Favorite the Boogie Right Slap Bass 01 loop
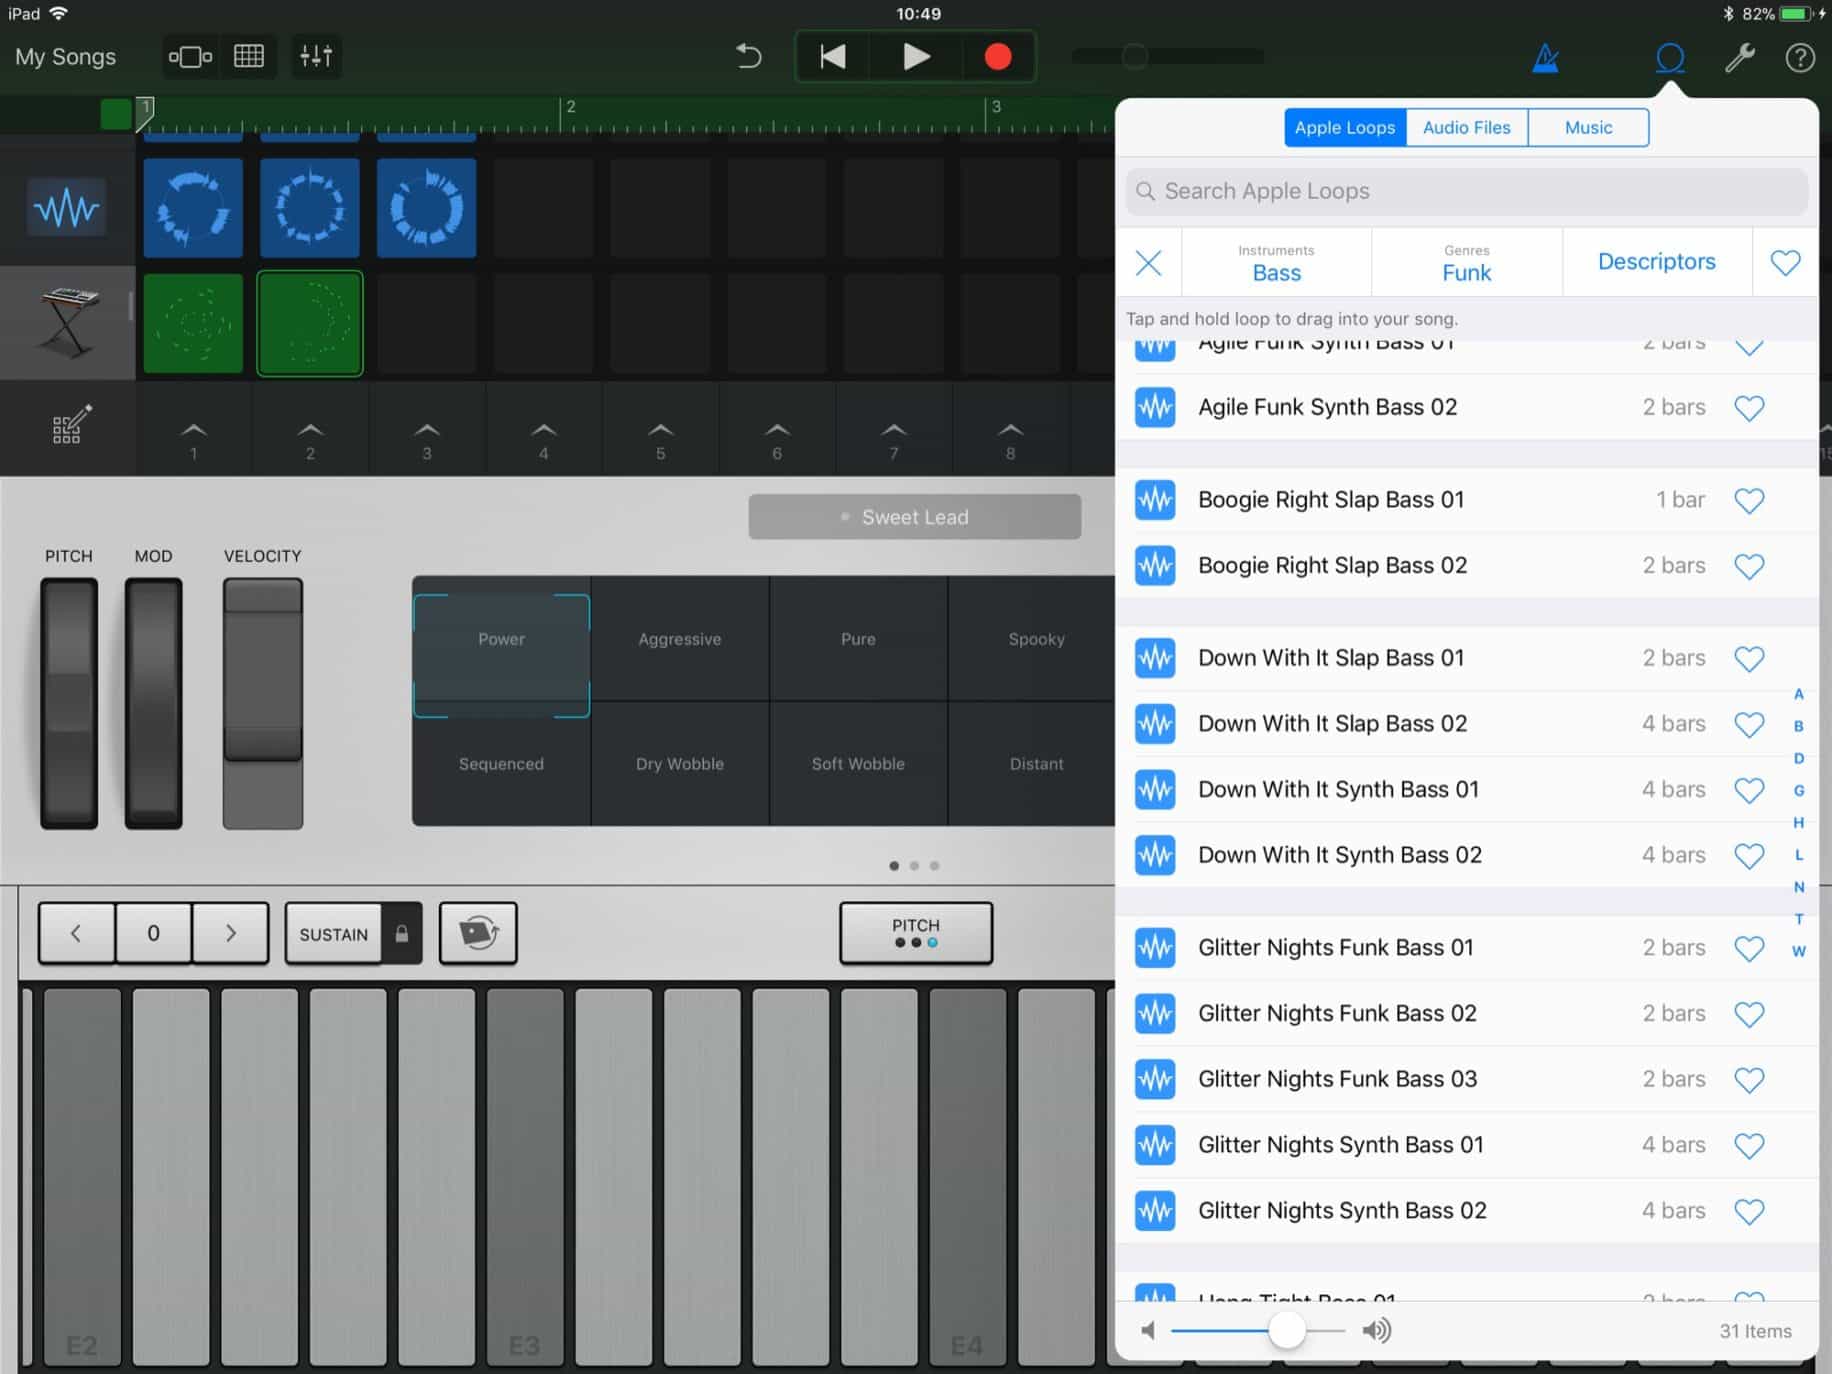This screenshot has width=1832, height=1374. tap(1750, 500)
